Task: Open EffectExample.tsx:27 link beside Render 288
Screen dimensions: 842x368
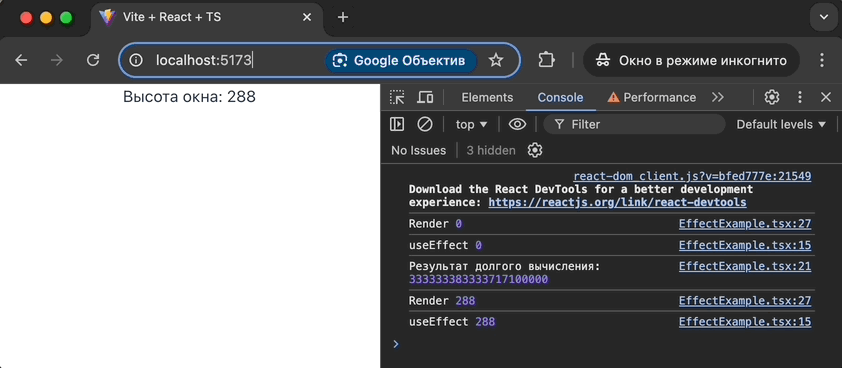Action: [745, 301]
